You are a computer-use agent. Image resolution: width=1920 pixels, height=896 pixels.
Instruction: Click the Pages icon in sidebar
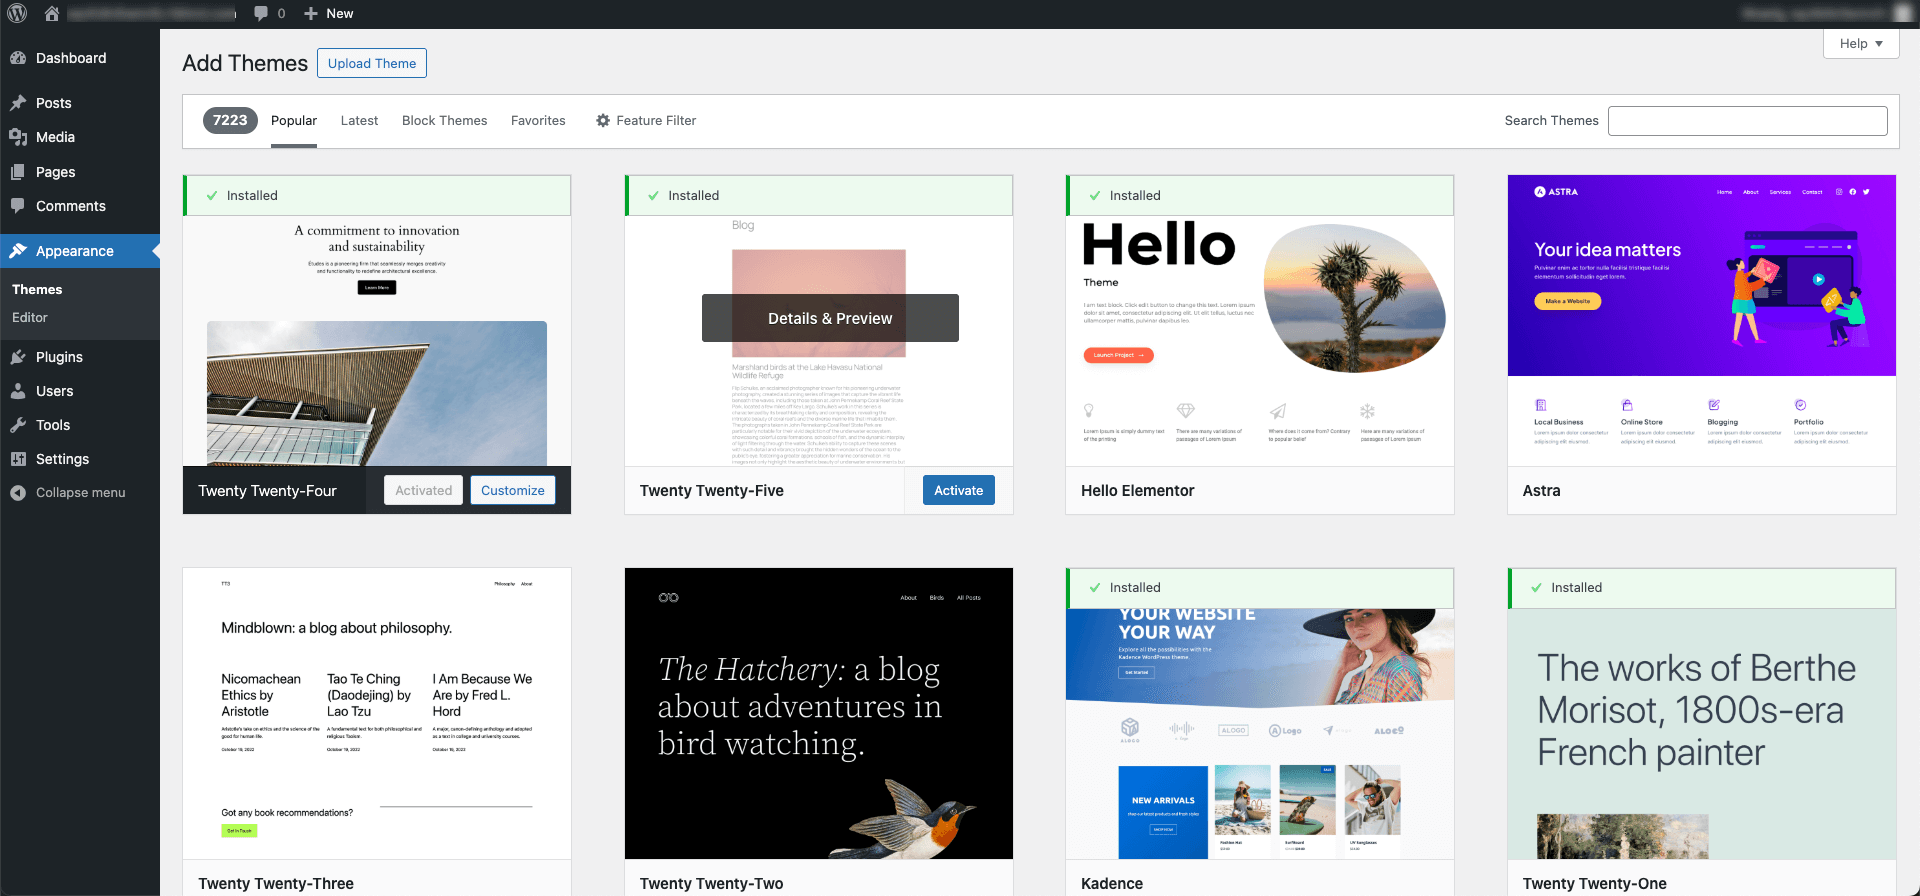point(18,172)
